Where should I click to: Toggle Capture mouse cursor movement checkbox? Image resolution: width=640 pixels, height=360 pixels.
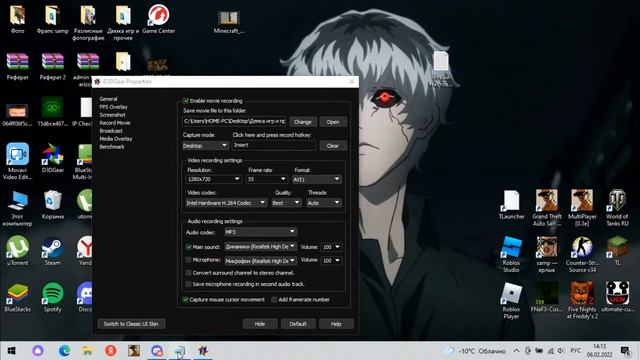coord(185,300)
